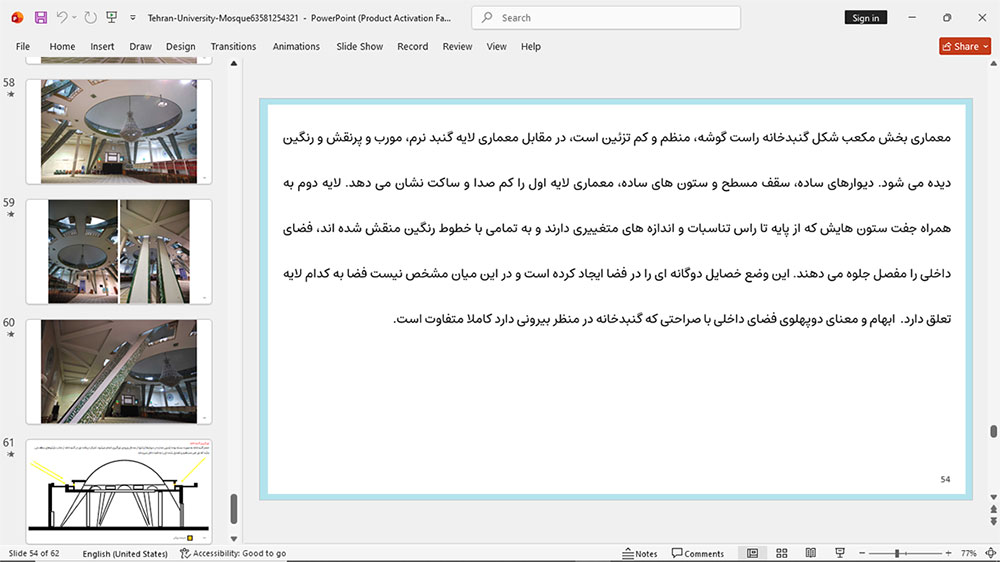Screen dimensions: 1000x562
Task: Select slide 60 thumbnail
Action: point(119,371)
